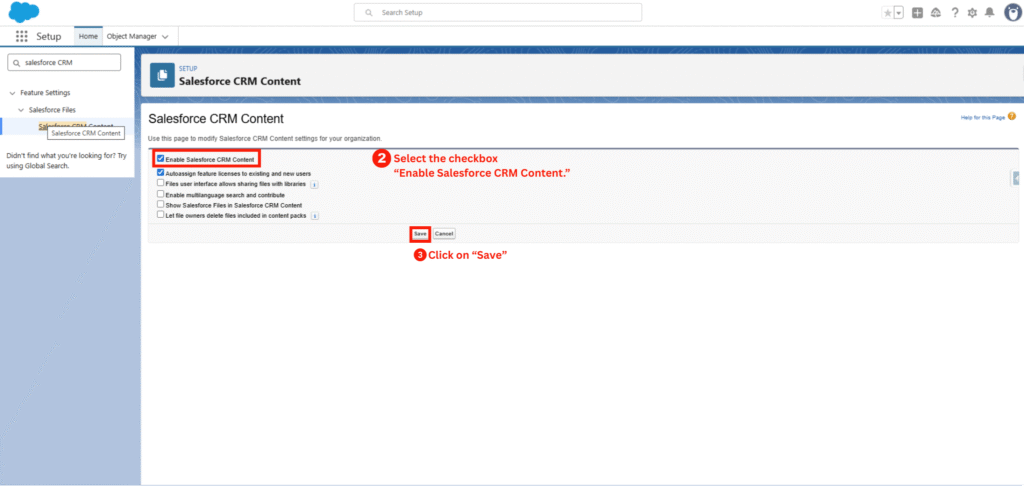Enable Files user interface sharing with libraries checkbox
Image resolution: width=1024 pixels, height=486 pixels.
160,184
